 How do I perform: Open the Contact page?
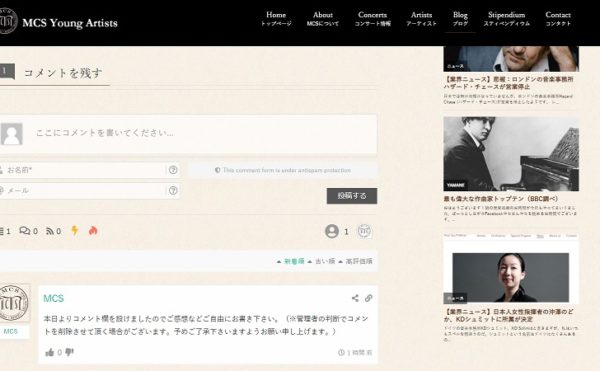pos(558,19)
